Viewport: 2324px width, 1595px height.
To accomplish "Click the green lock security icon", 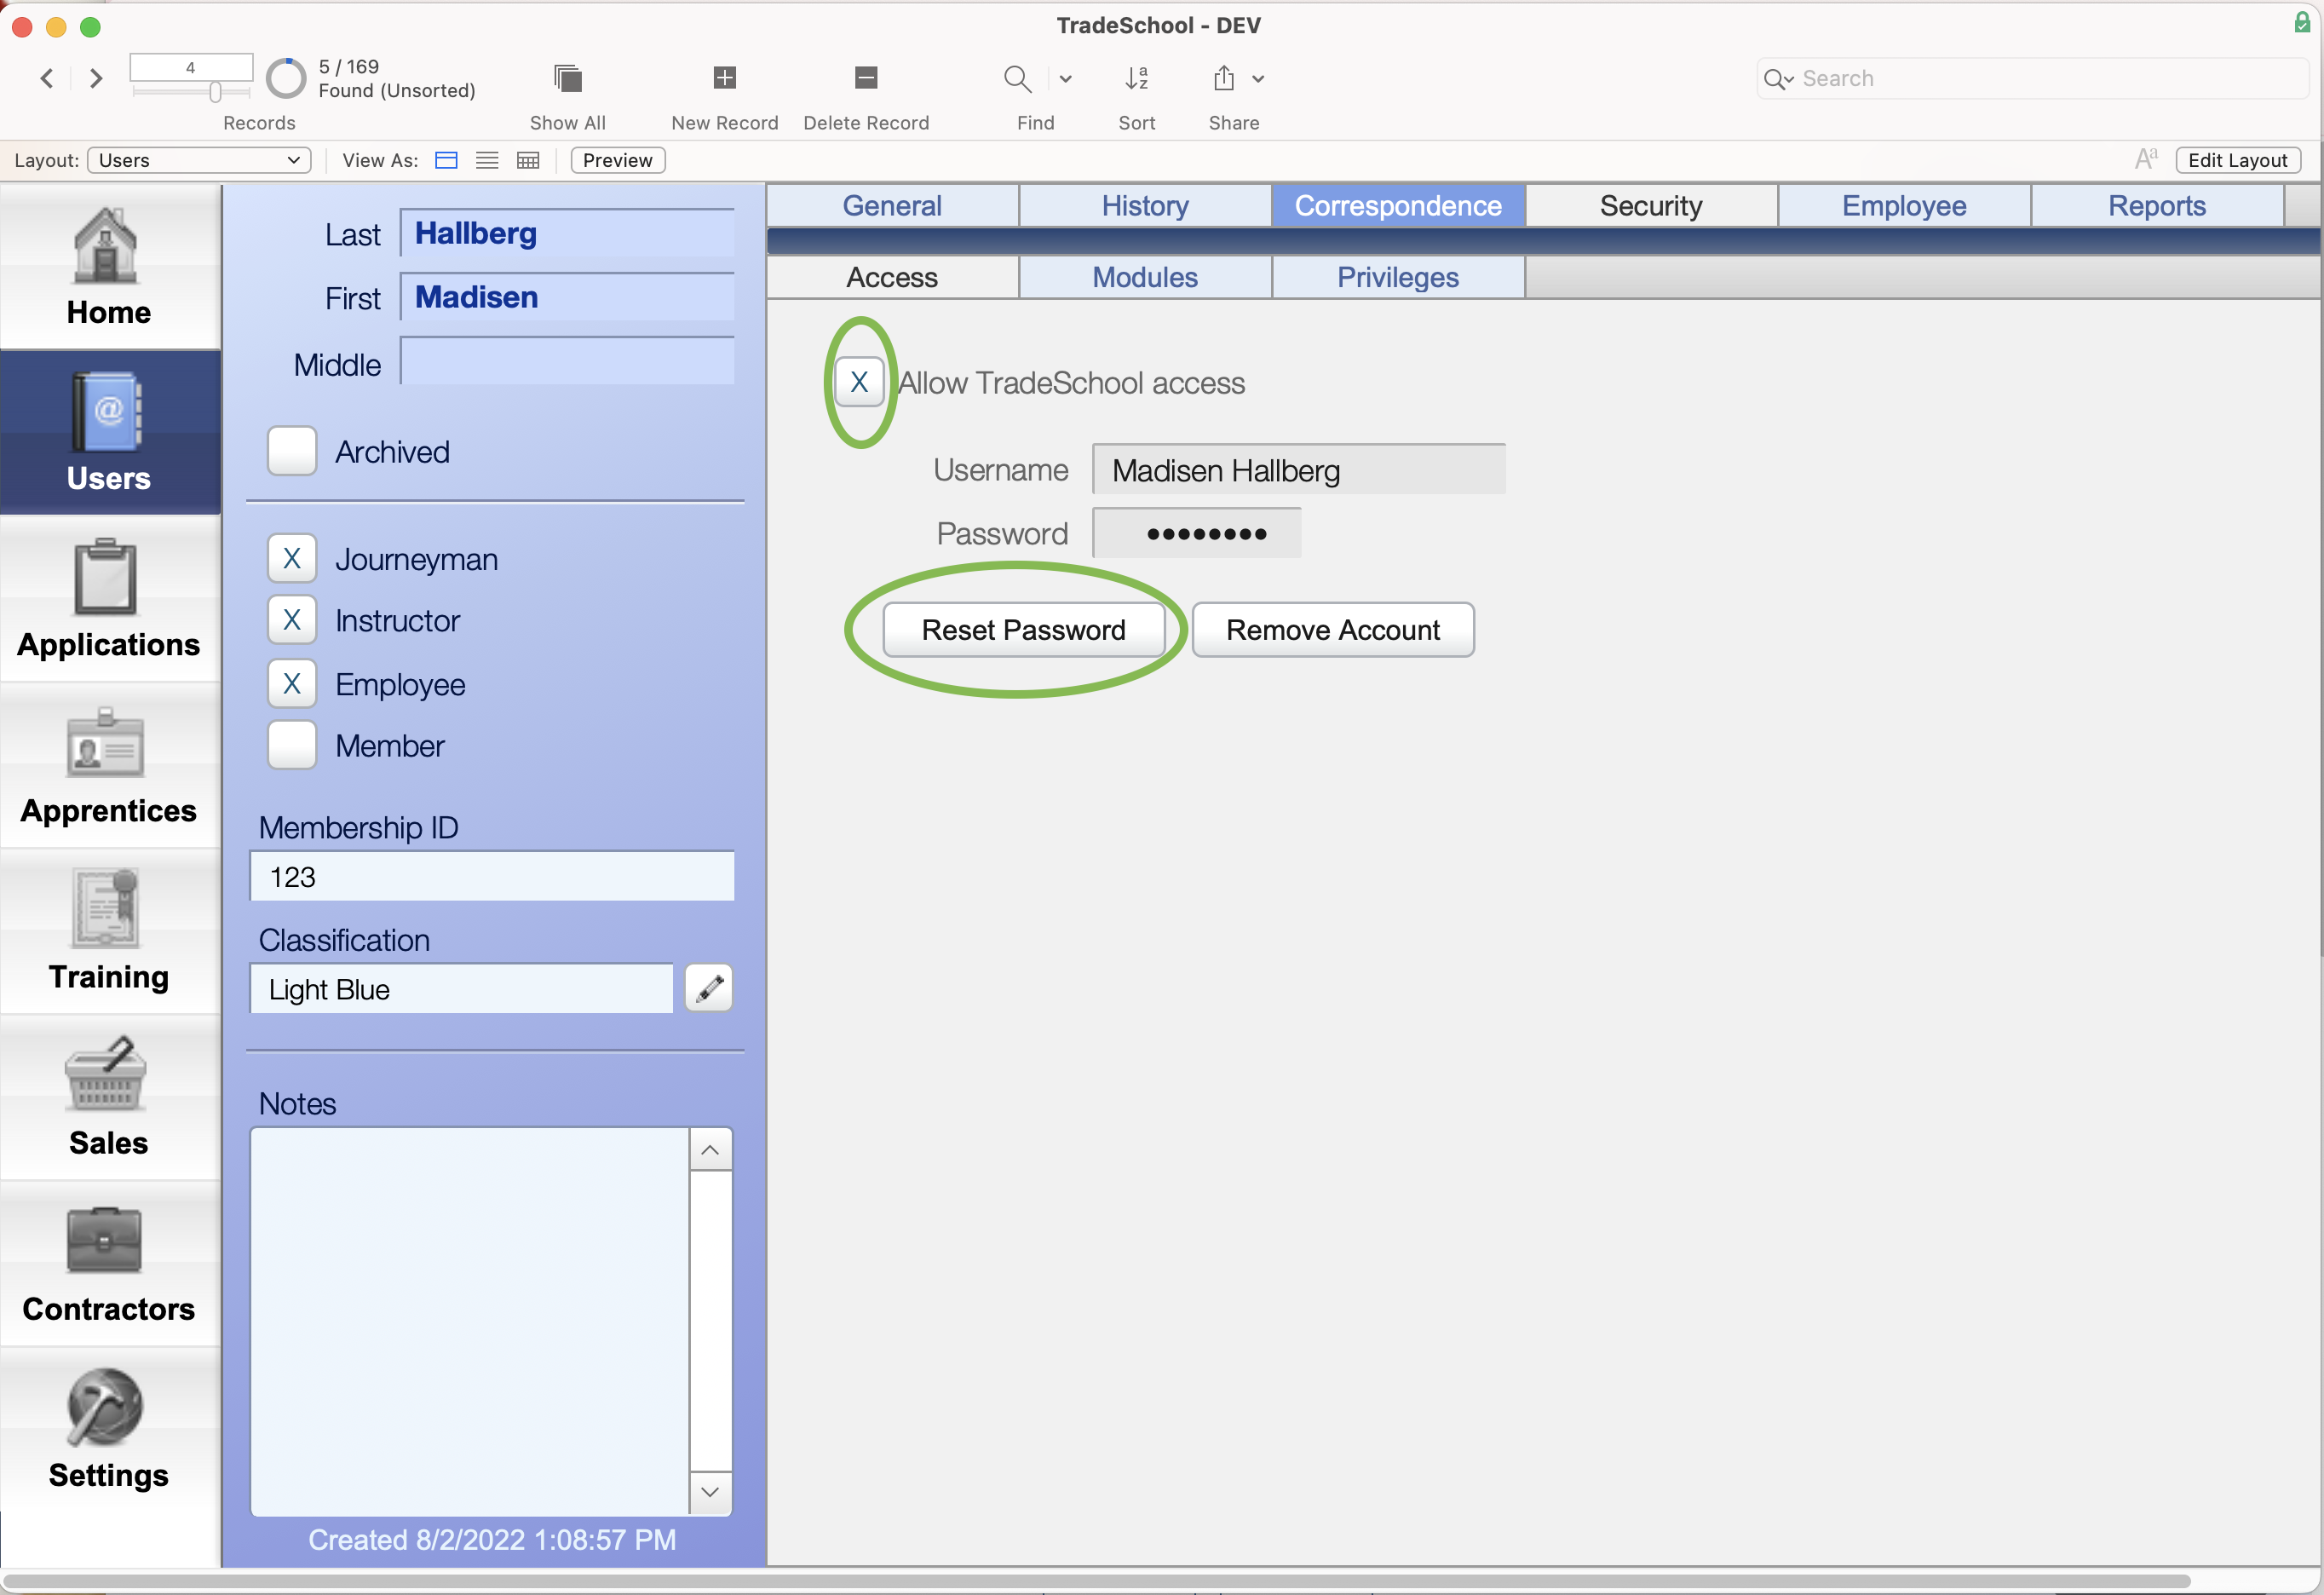I will [x=2302, y=22].
